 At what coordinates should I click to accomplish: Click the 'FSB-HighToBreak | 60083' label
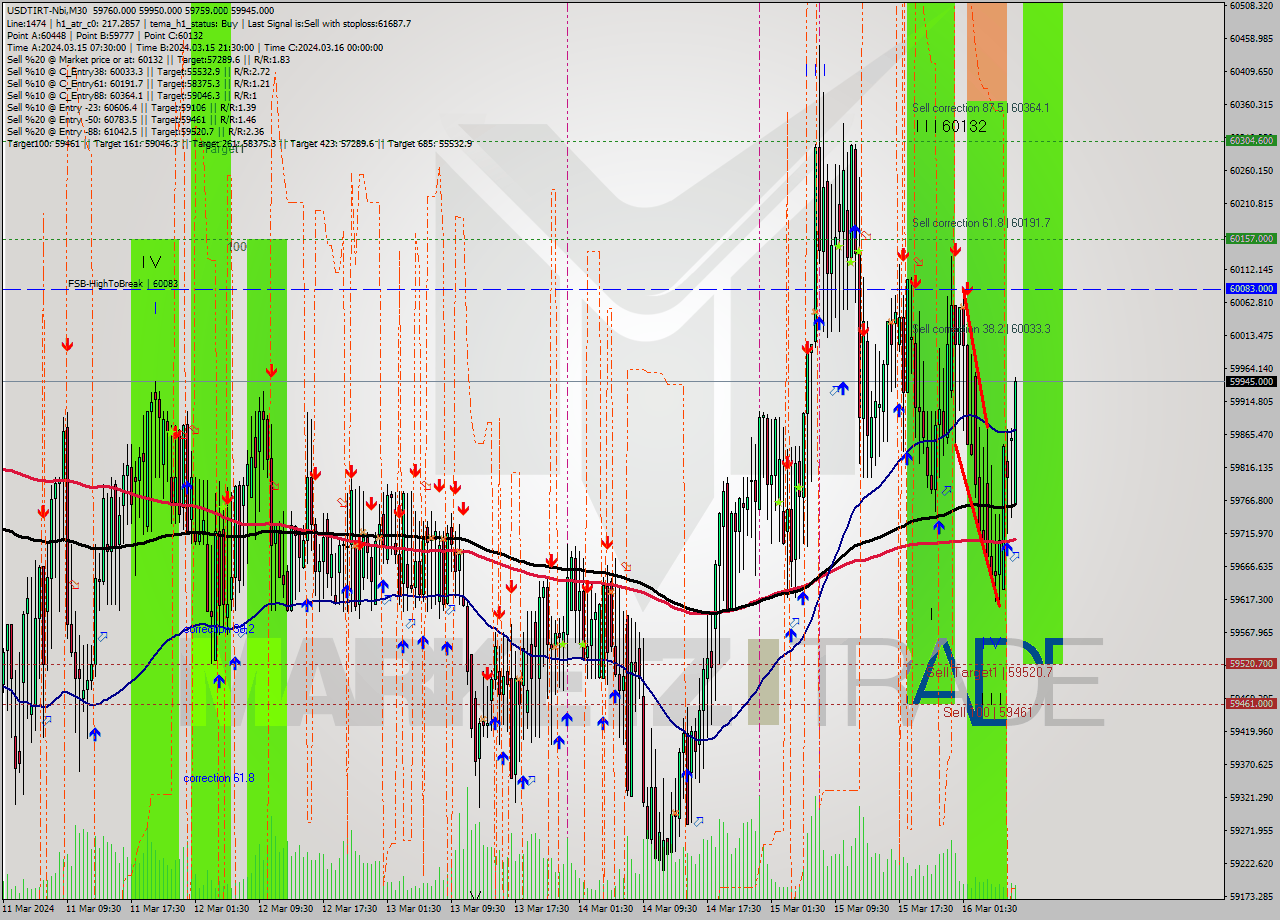pyautogui.click(x=123, y=284)
